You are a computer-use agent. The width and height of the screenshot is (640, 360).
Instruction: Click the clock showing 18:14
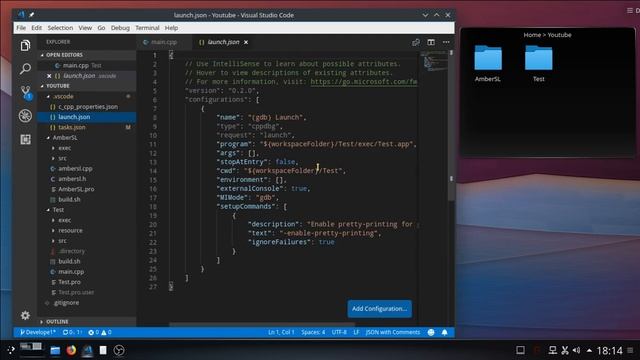609,351
